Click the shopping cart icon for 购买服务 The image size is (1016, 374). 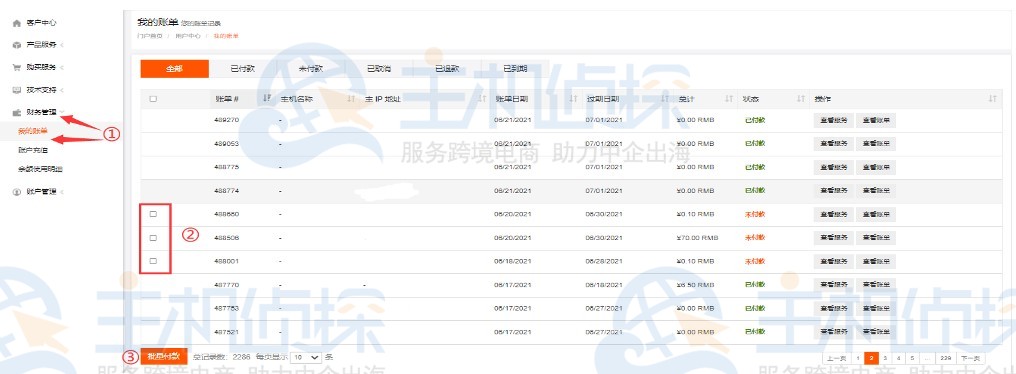pos(17,67)
